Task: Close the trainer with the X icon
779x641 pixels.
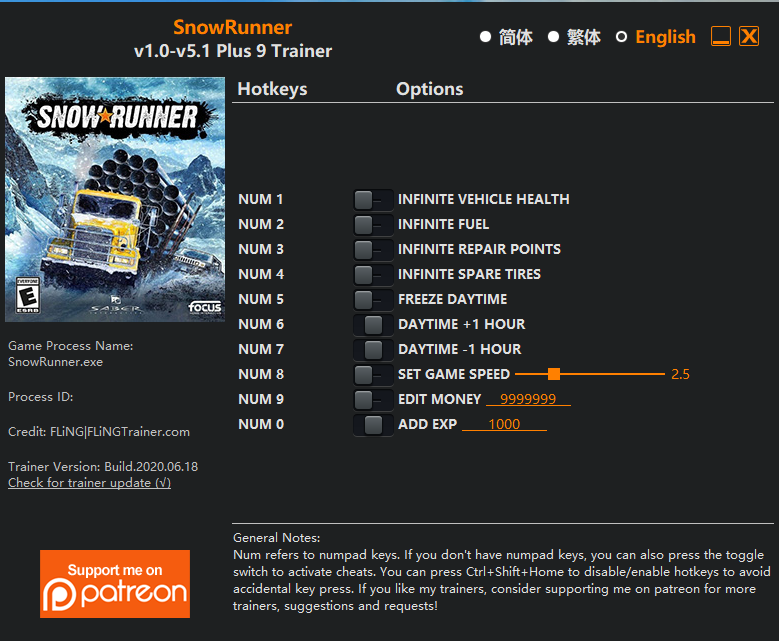Action: click(x=749, y=36)
